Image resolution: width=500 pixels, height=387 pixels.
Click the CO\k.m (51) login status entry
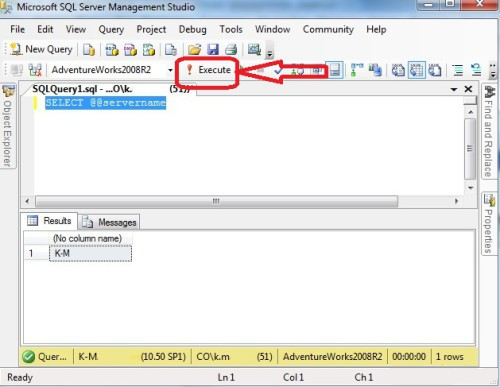coord(234,357)
